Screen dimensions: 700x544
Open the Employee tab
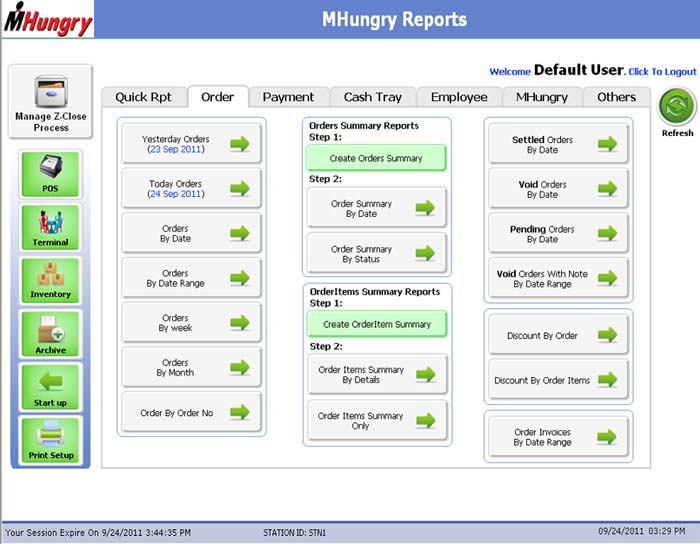[459, 97]
